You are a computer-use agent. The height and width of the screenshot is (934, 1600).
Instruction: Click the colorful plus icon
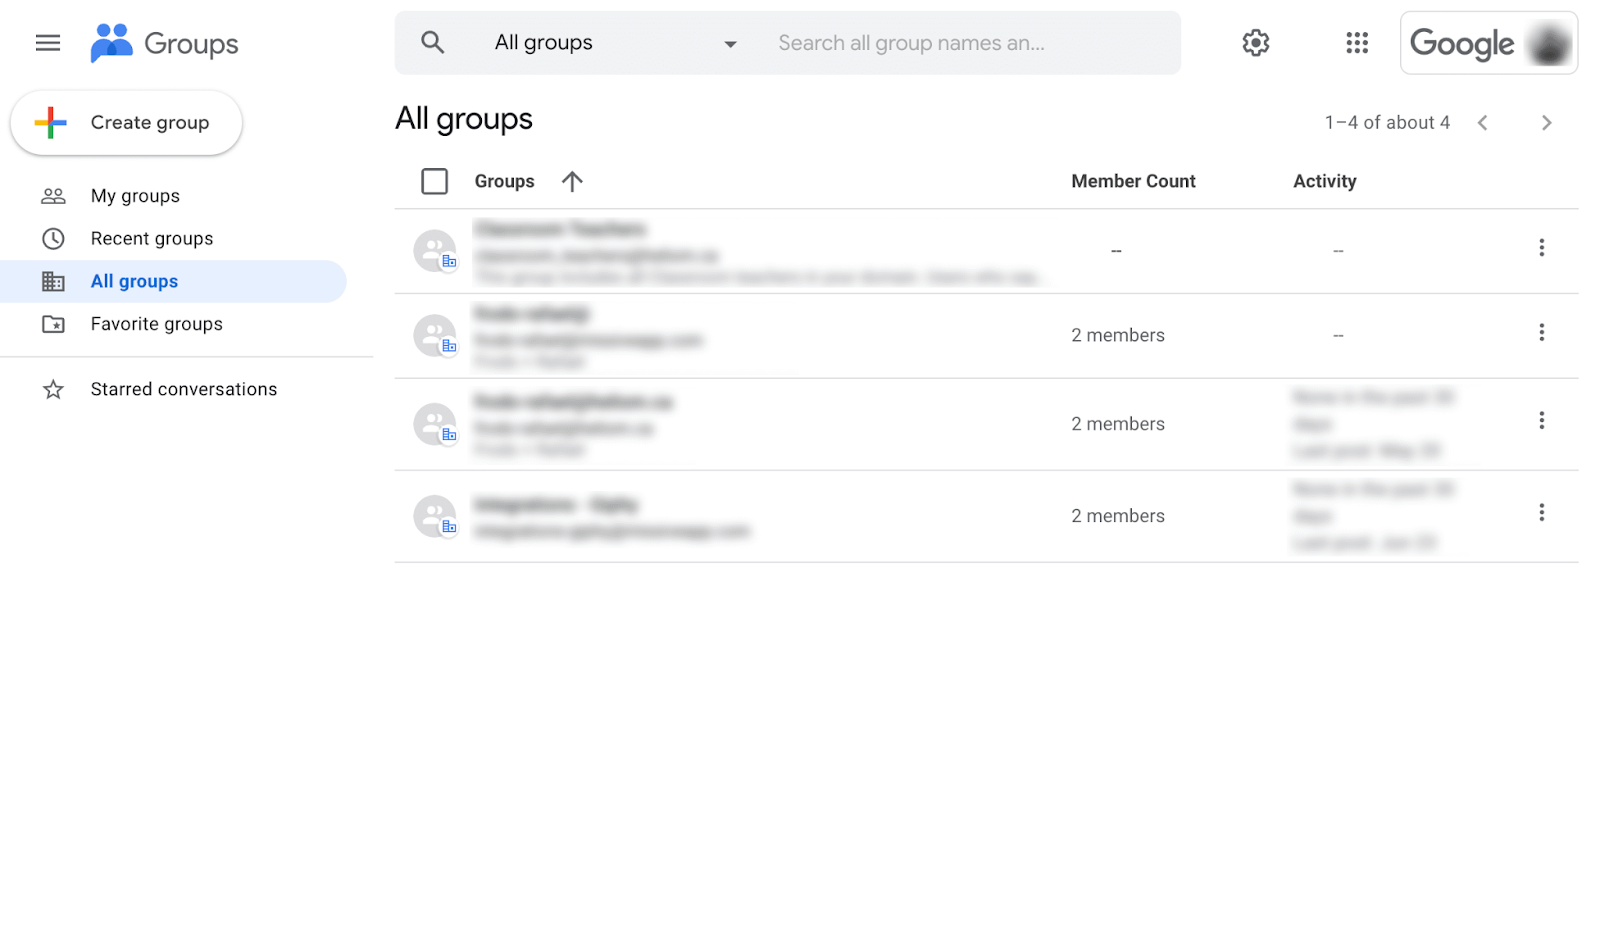click(x=50, y=123)
